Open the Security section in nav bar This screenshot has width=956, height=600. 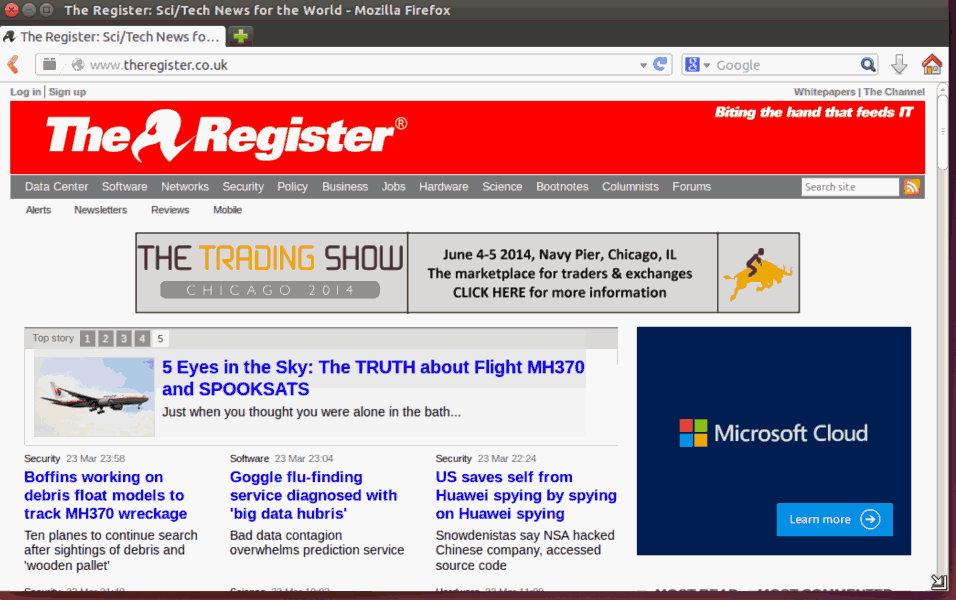[x=243, y=187]
